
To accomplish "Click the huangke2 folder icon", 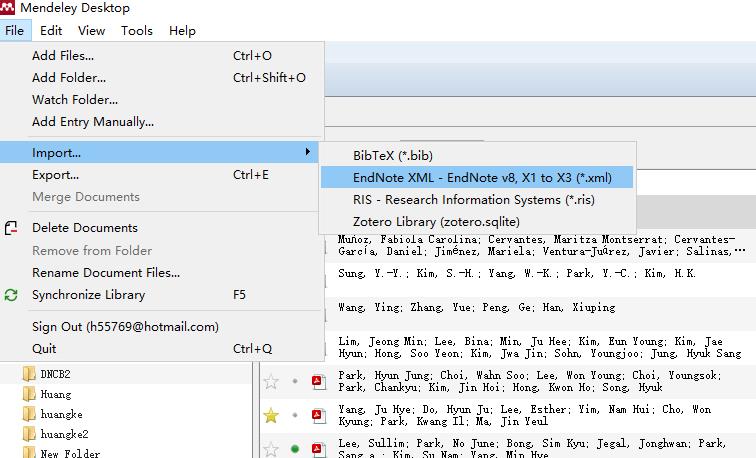I will (x=29, y=434).
